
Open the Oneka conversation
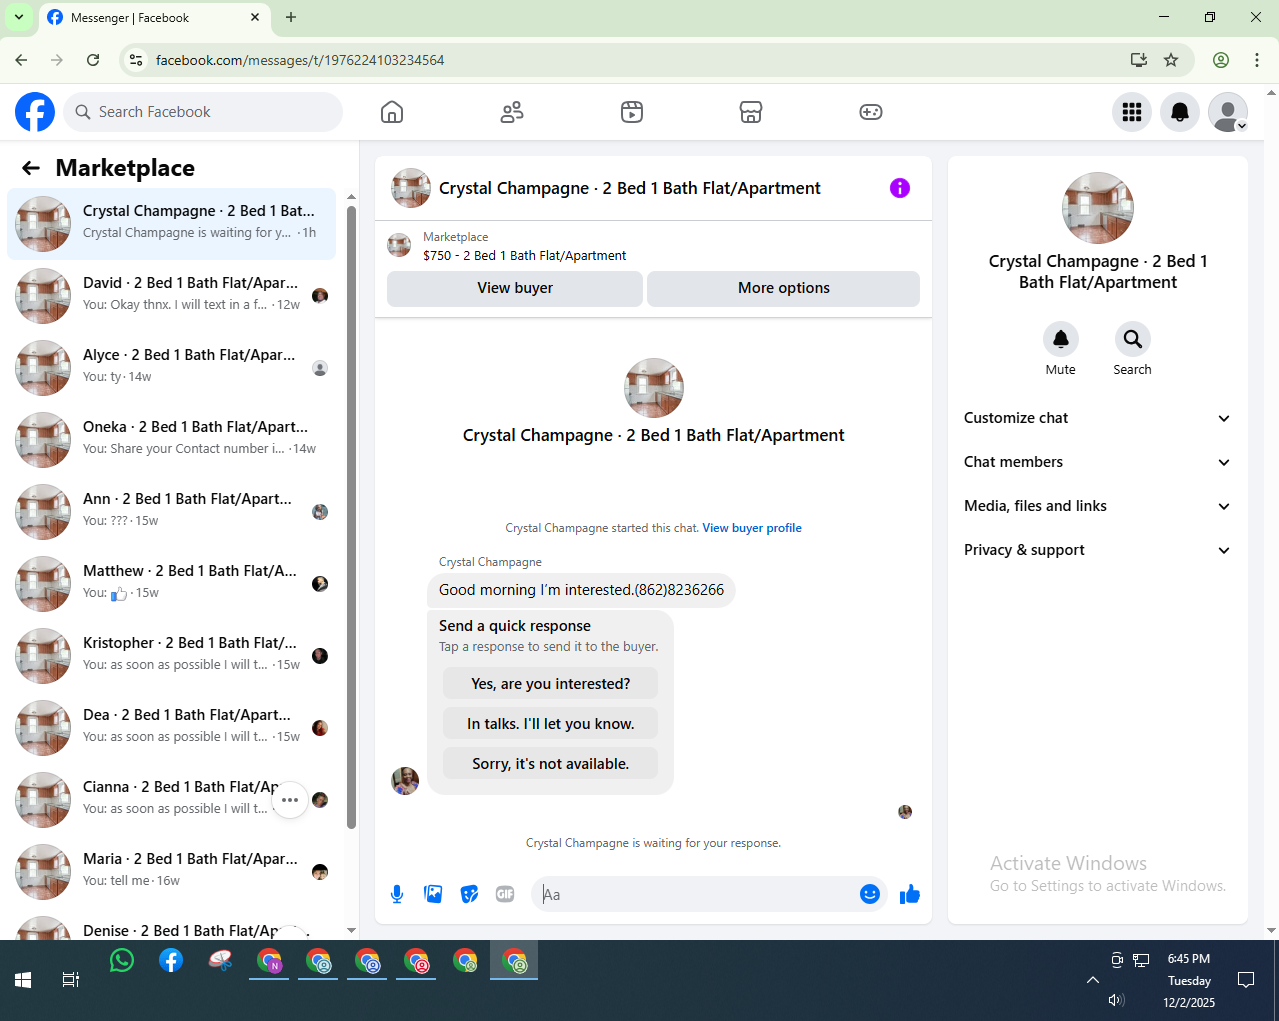(172, 440)
